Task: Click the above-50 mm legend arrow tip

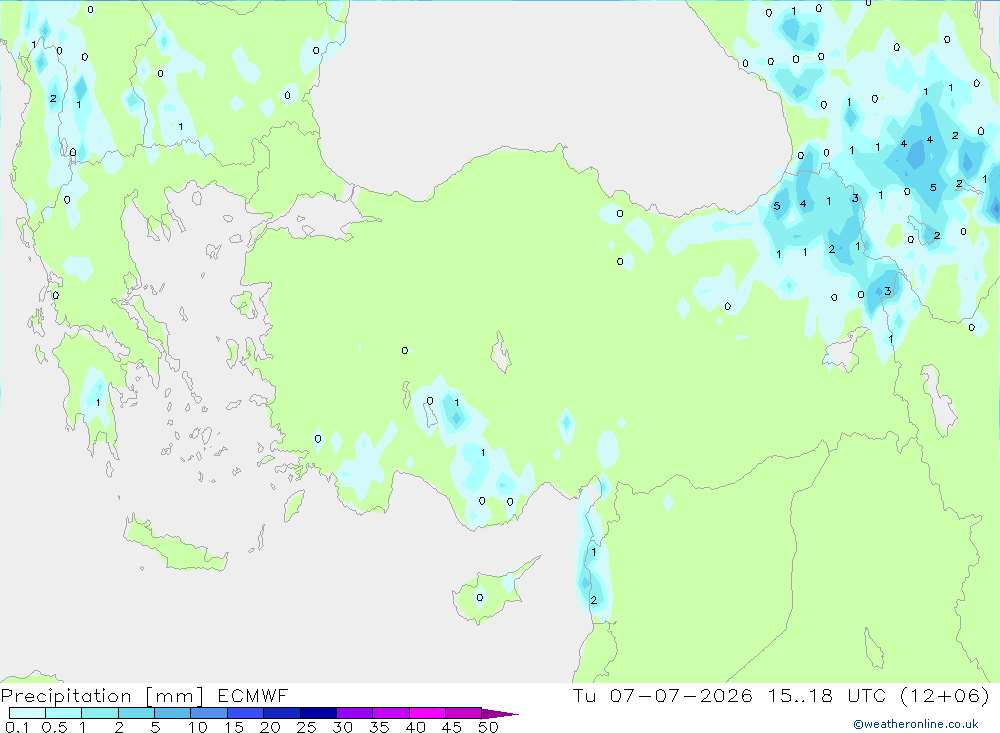Action: coord(500,713)
